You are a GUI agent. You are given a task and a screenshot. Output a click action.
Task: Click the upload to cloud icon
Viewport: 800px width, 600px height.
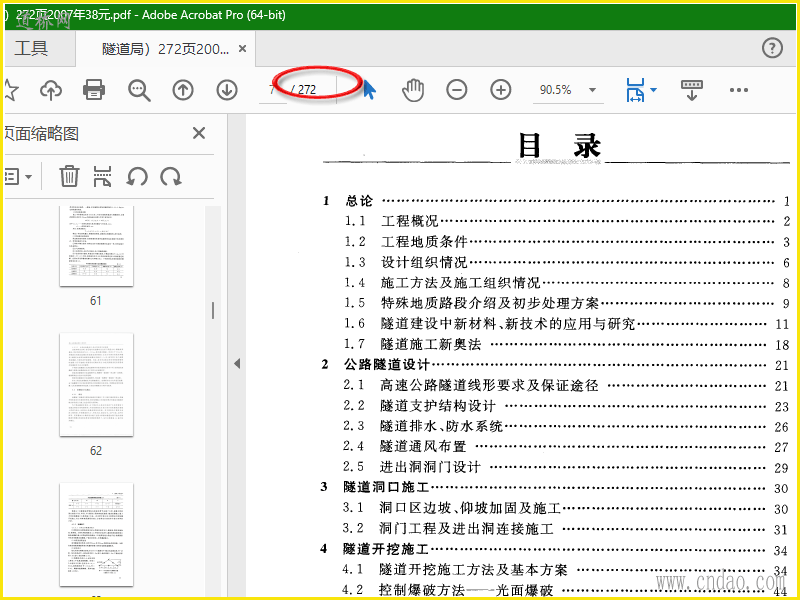point(51,90)
